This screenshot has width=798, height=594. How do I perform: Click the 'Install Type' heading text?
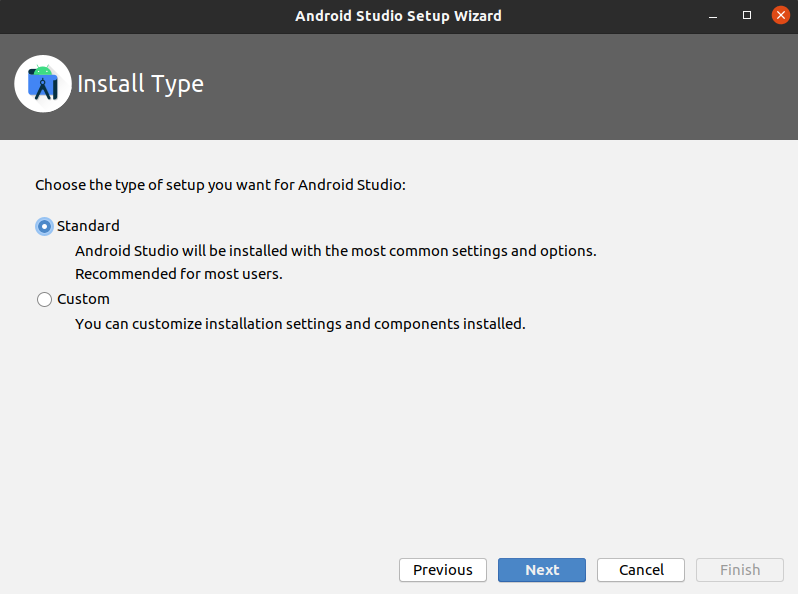coord(140,84)
